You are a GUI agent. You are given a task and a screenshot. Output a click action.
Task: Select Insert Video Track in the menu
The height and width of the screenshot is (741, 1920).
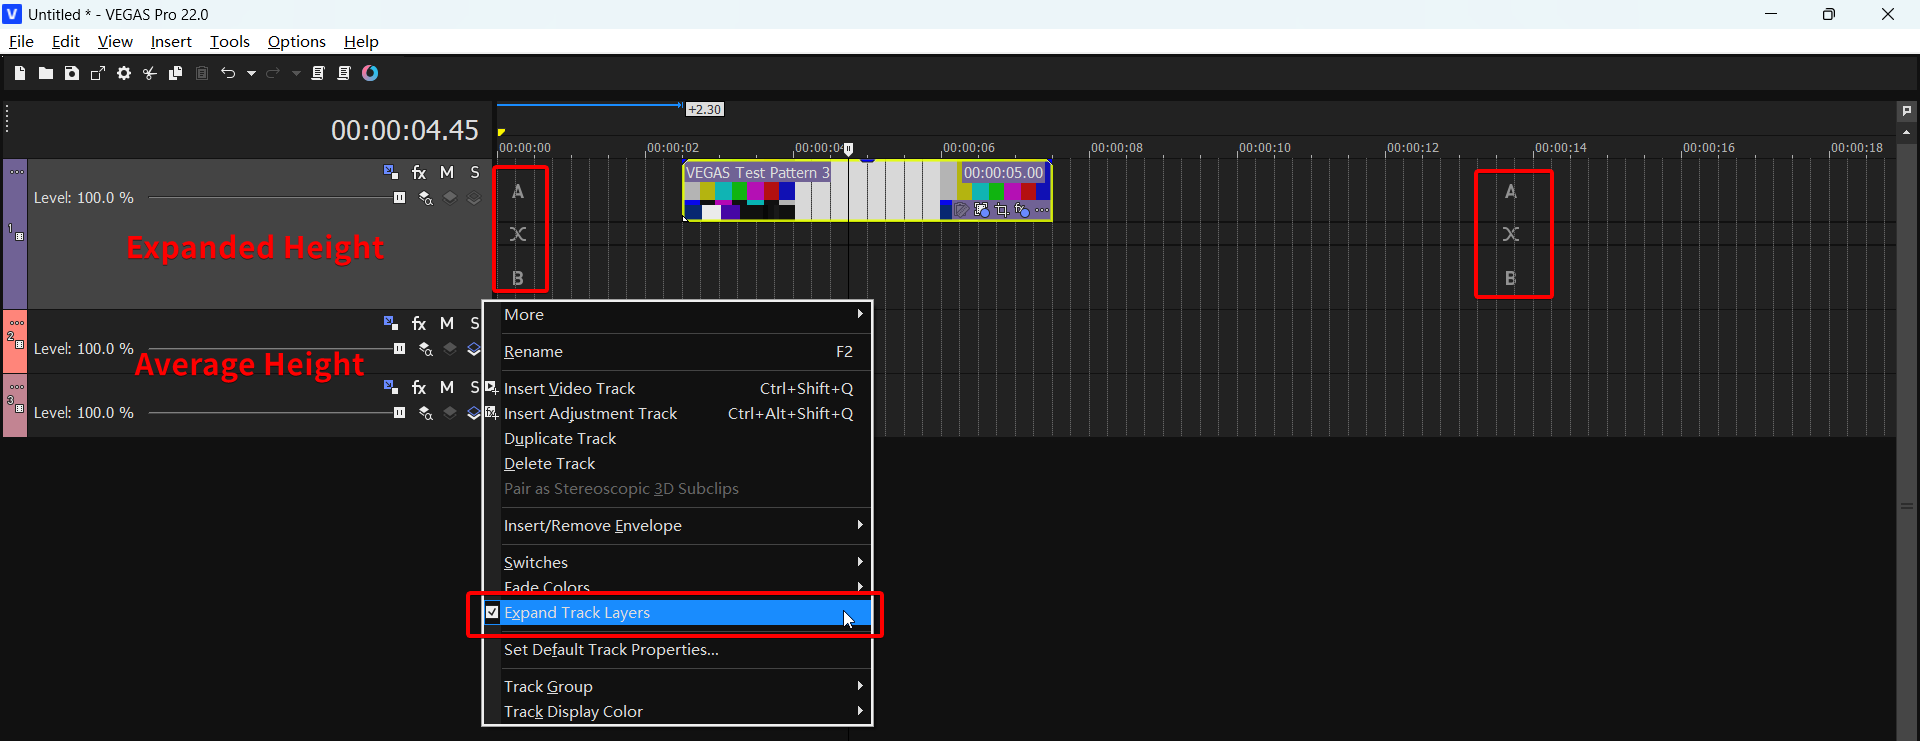pyautogui.click(x=569, y=389)
